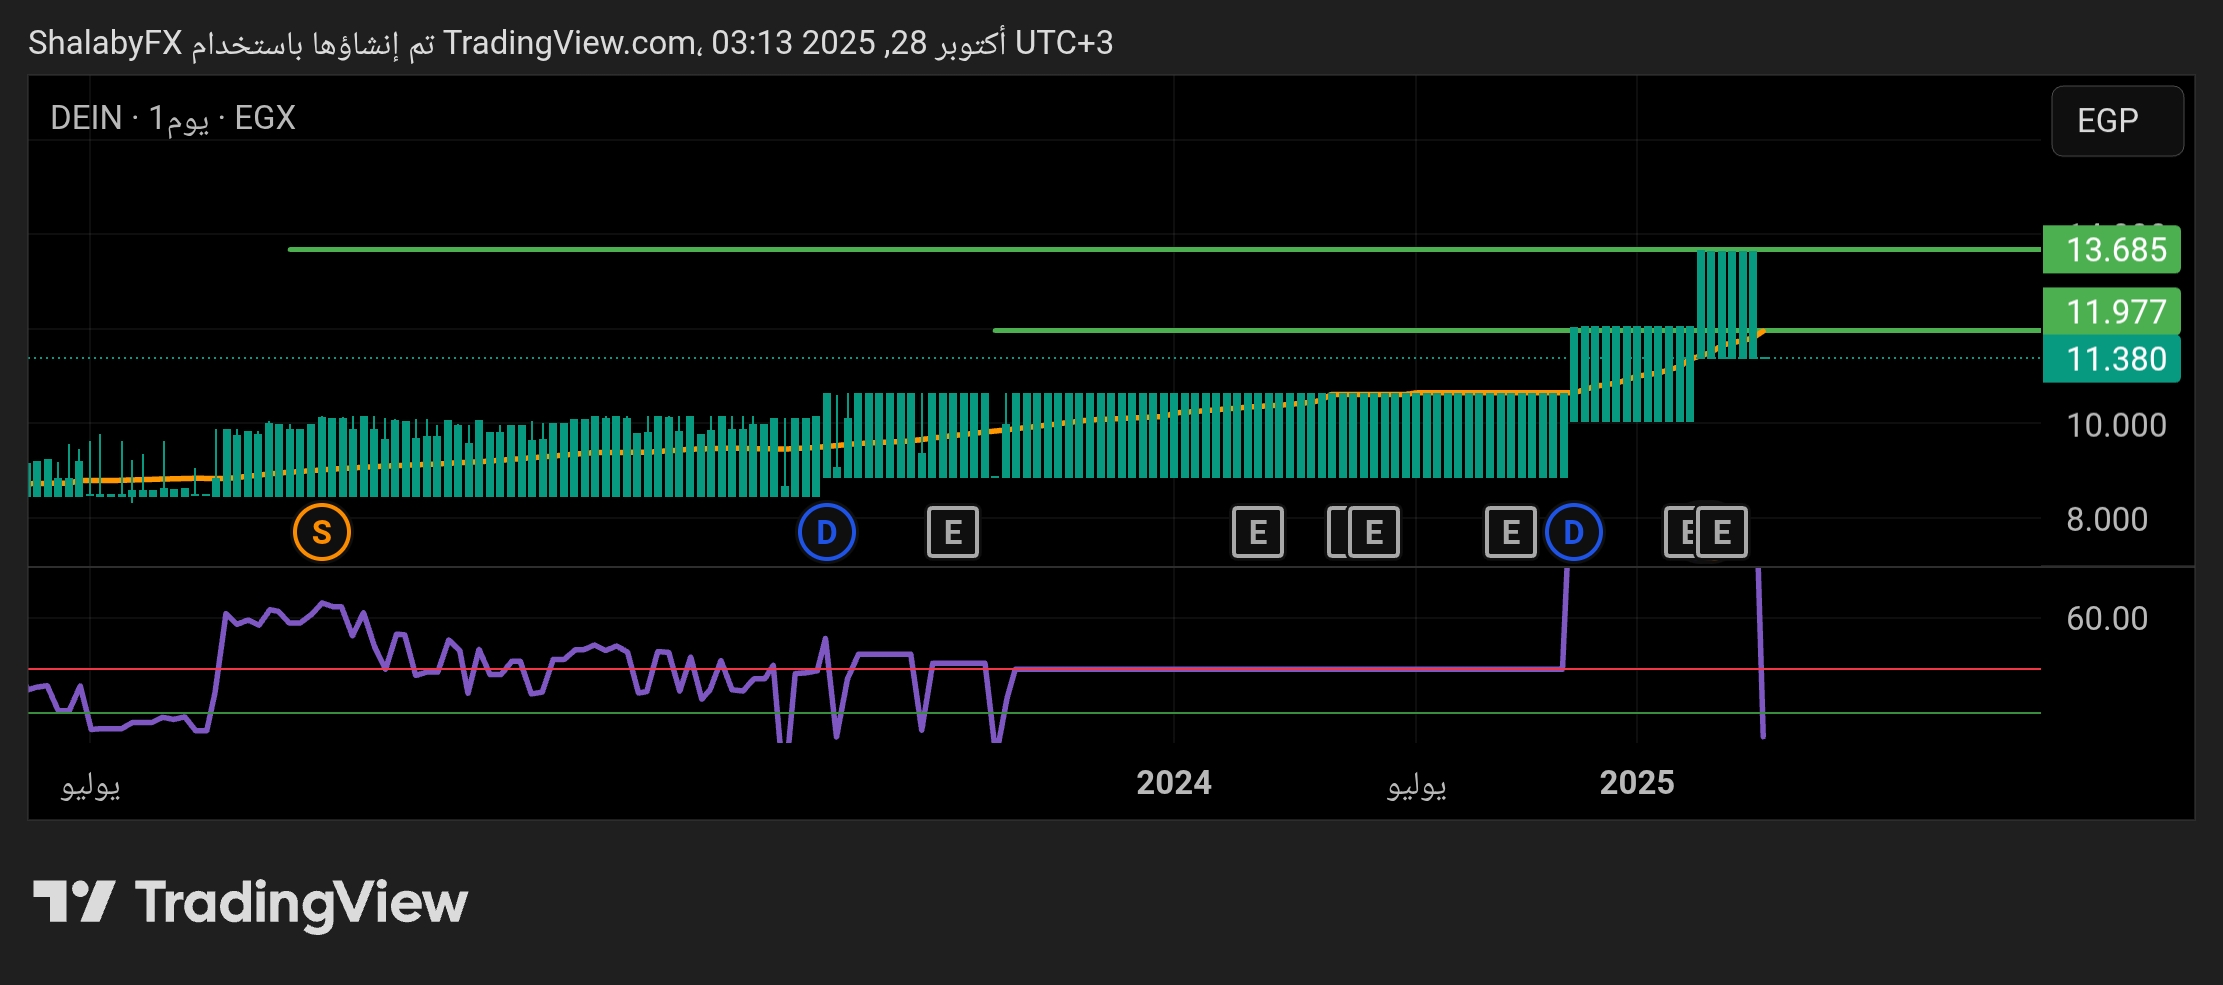Click the ShalabyFX username in the header
The image size is (2223, 985).
pyautogui.click(x=105, y=43)
